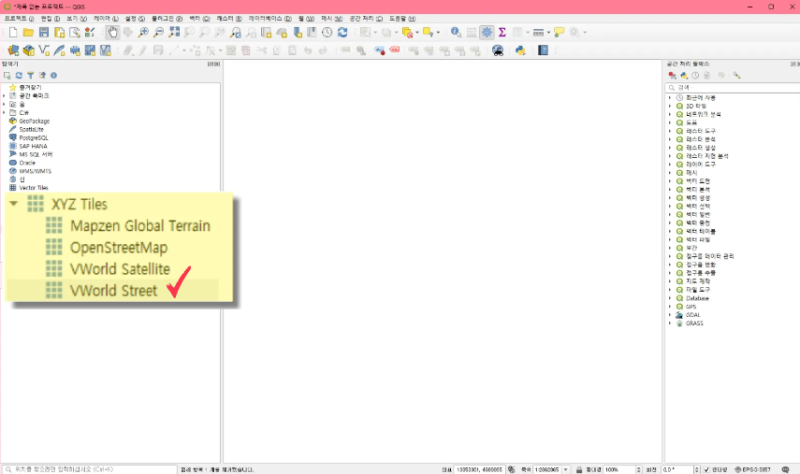Screen dimensions: 800x474
Task: Click the Toolbox History clock icon
Action: (x=695, y=76)
